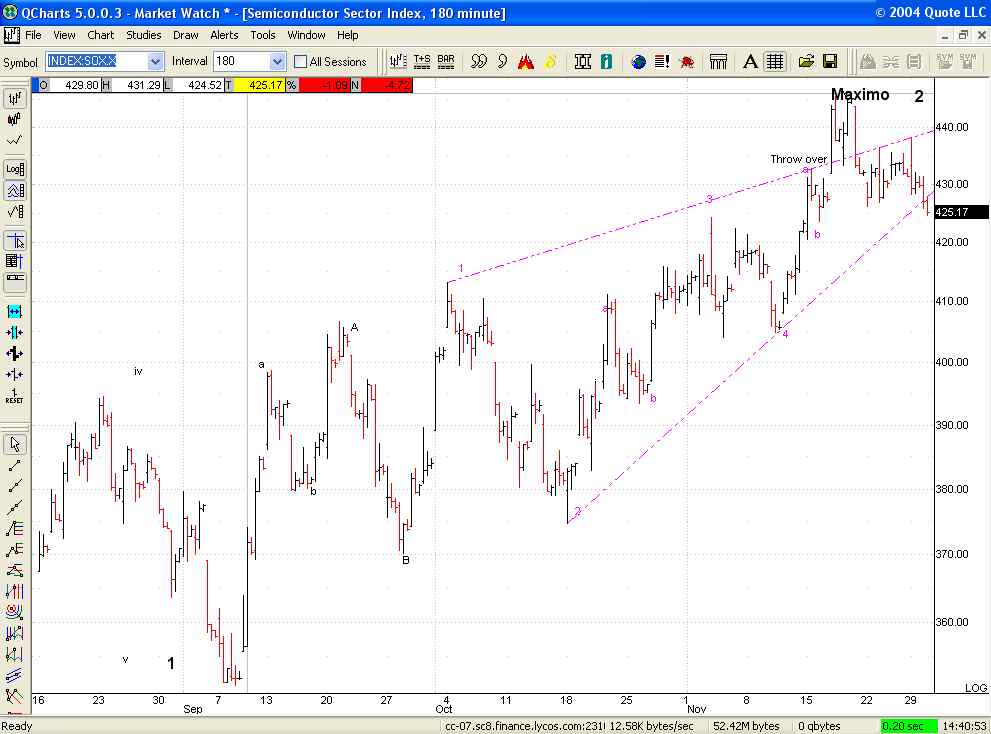Select the arrow pointer tool

(x=15, y=444)
